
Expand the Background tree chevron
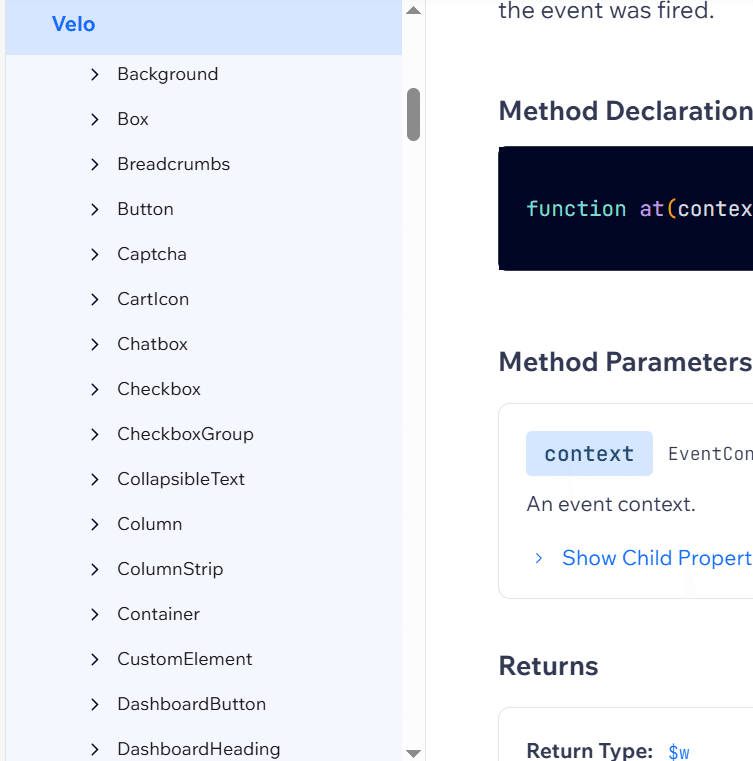[x=95, y=75]
